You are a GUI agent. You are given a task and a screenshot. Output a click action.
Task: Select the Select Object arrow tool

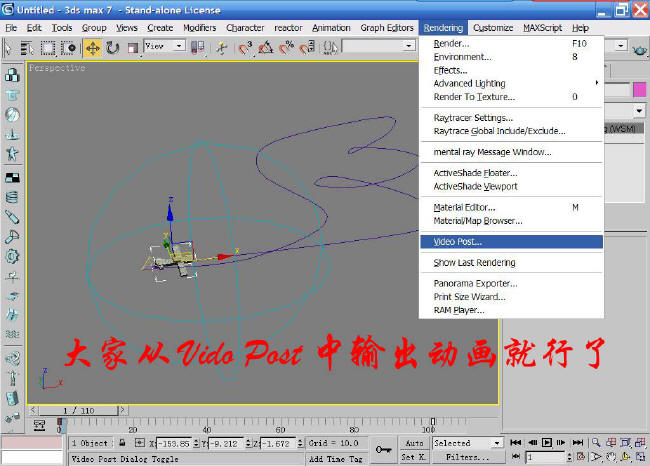pos(7,48)
